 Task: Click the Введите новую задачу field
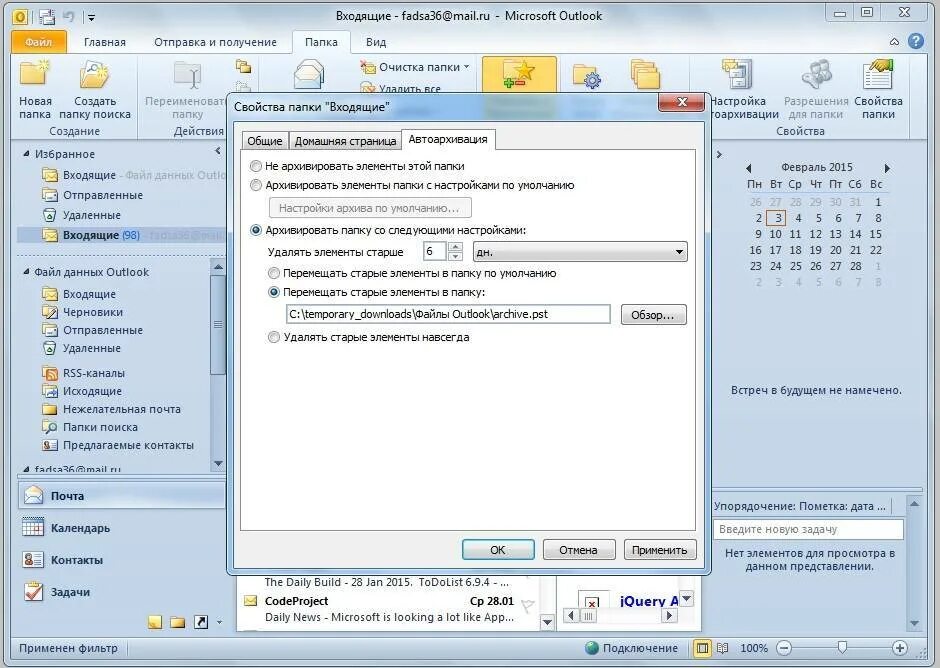pyautogui.click(x=808, y=529)
